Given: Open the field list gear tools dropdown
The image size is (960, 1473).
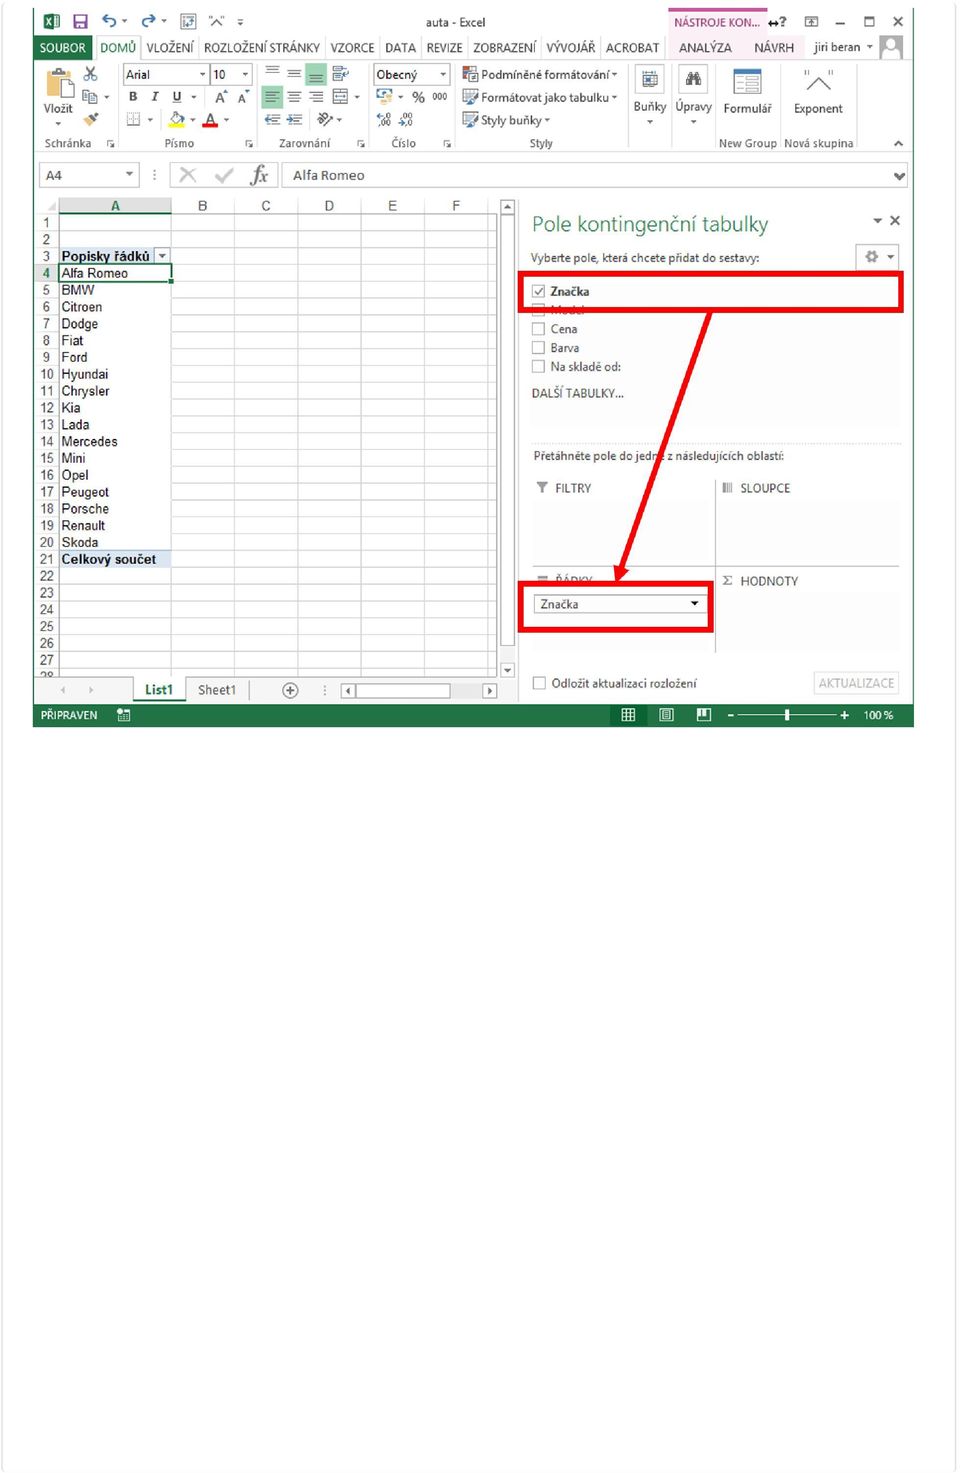Looking at the screenshot, I should (879, 257).
